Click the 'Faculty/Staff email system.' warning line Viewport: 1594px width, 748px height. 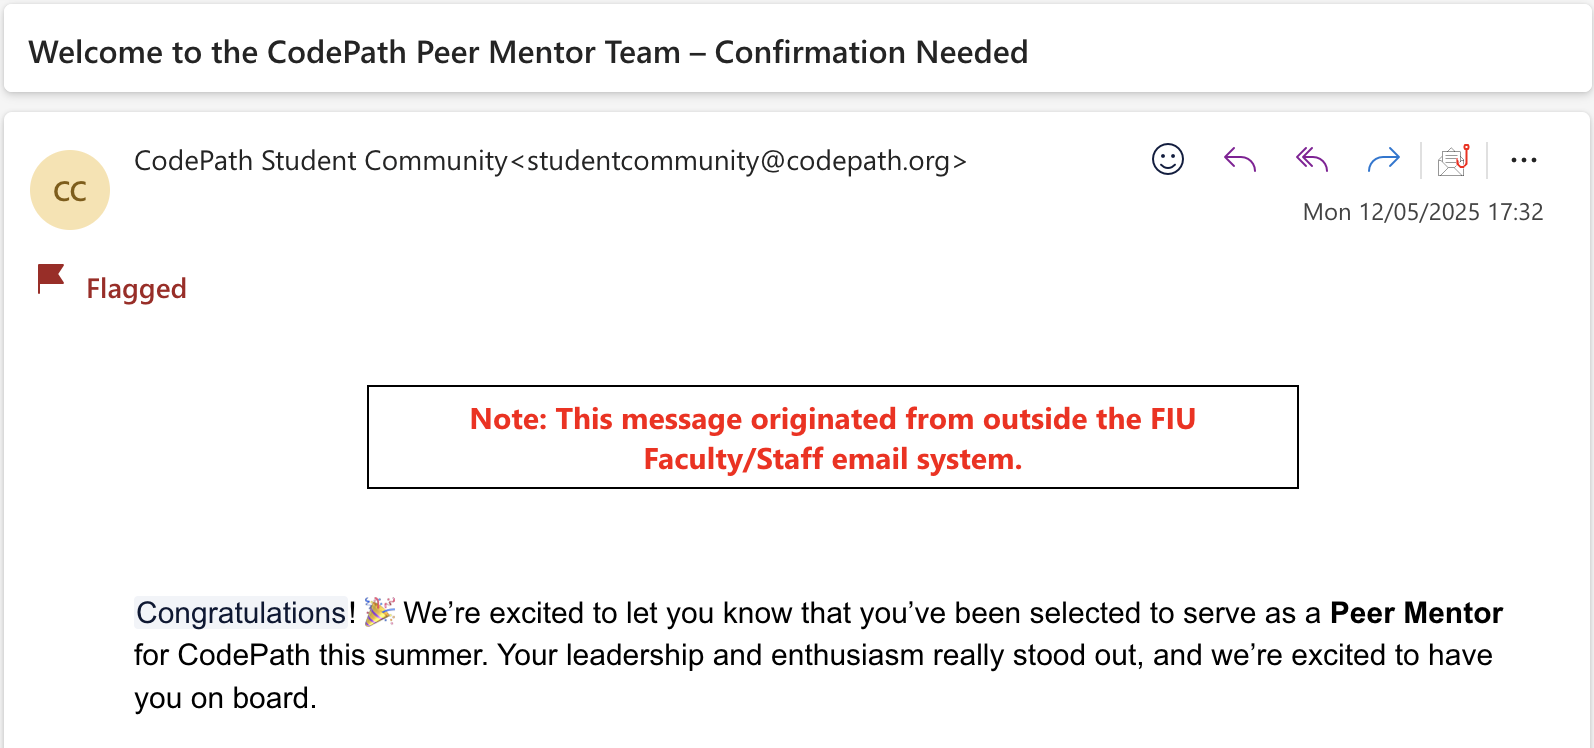[832, 459]
